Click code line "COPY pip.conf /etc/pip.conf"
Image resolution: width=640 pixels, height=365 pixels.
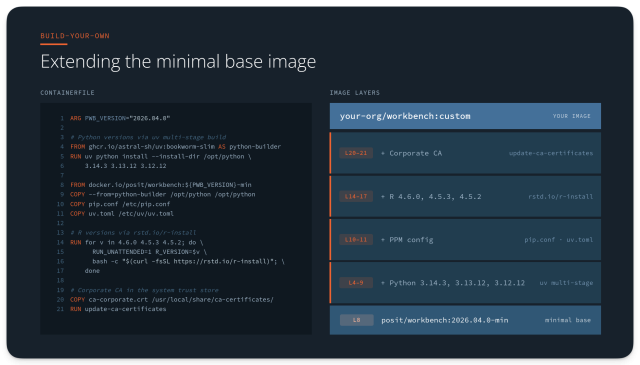coord(120,204)
